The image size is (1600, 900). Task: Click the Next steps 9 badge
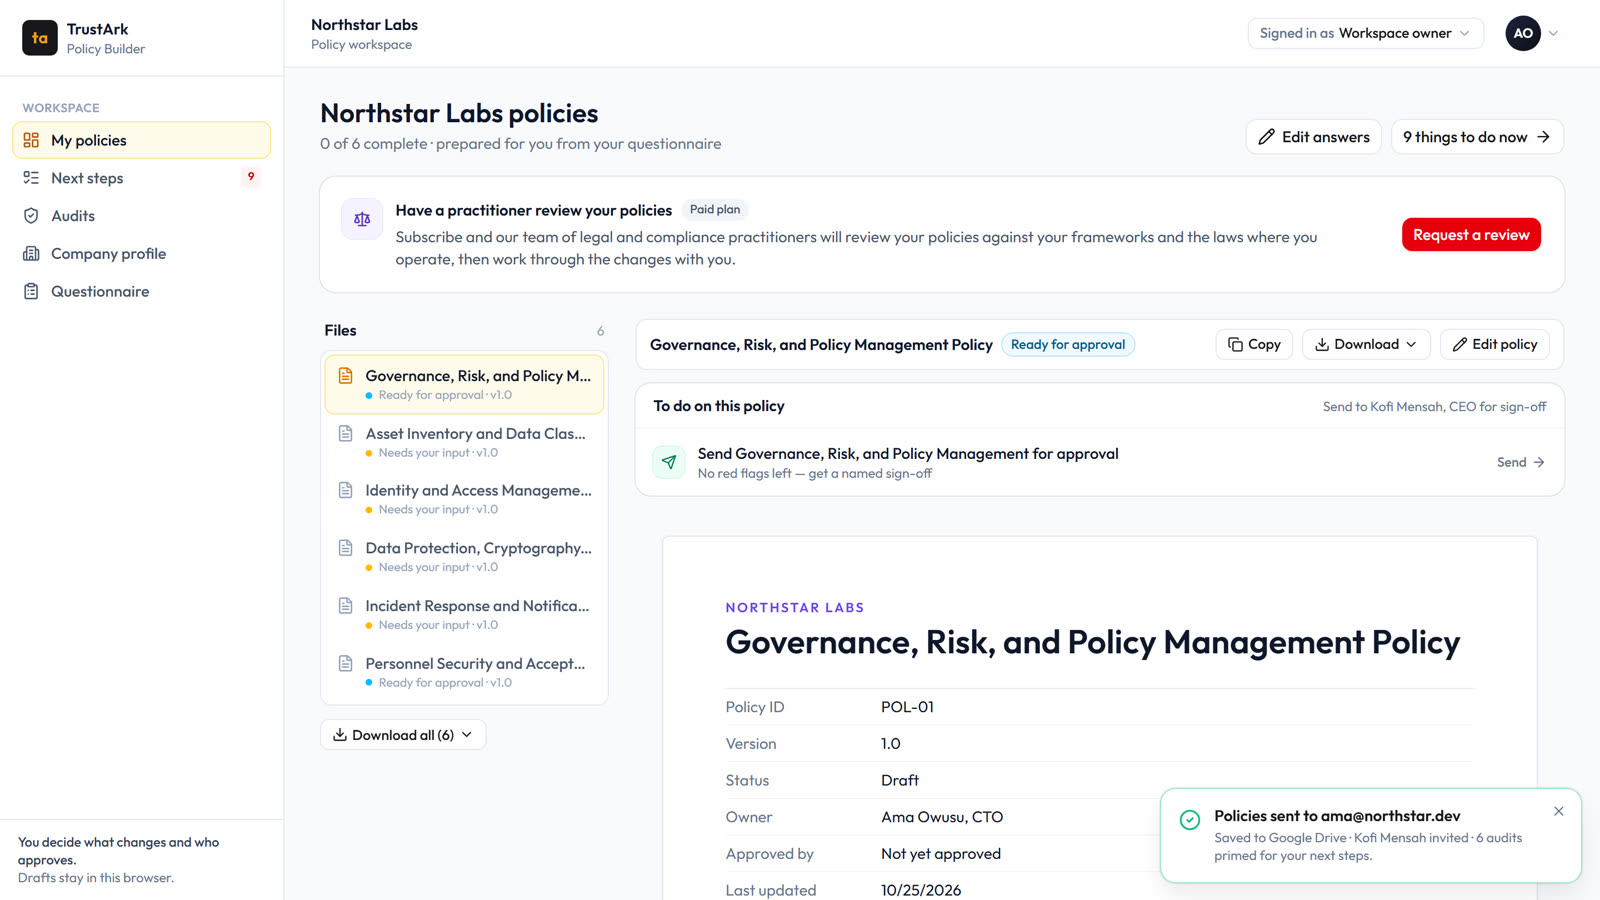point(251,177)
